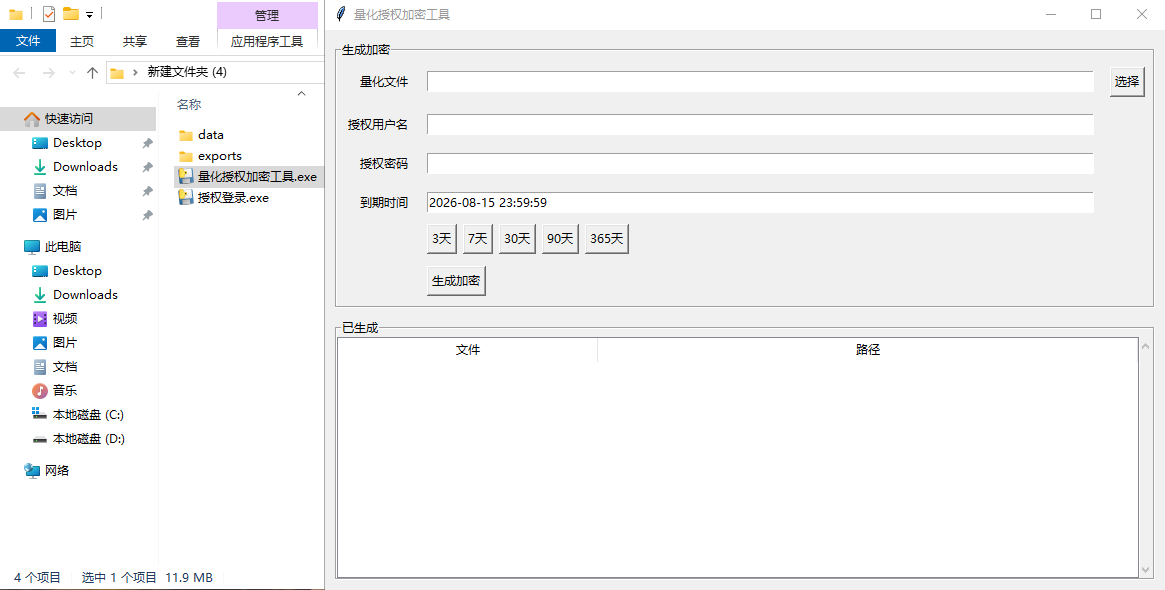1165x590 pixels.
Task: Open 文档 under 此电脑
Action: tap(65, 366)
